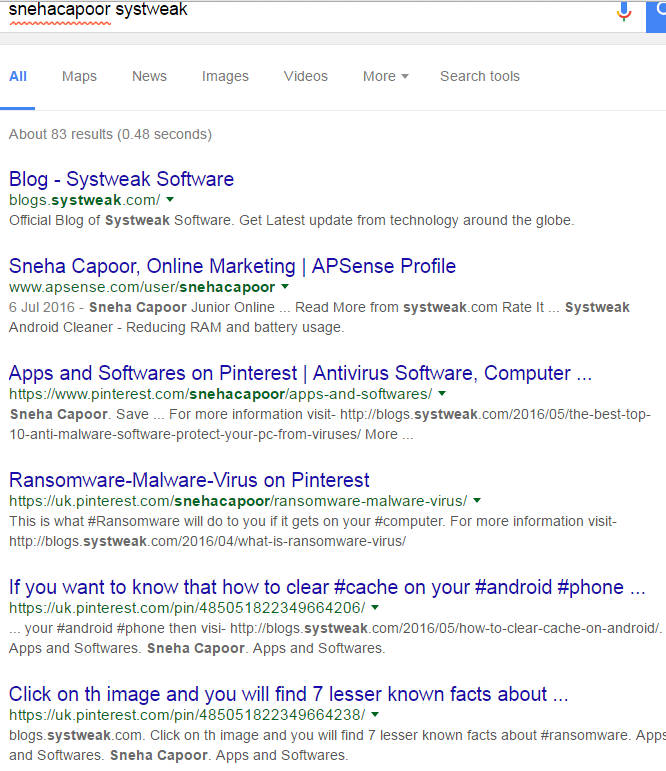Open the Images results tab
The width and height of the screenshot is (666, 771).
[225, 76]
